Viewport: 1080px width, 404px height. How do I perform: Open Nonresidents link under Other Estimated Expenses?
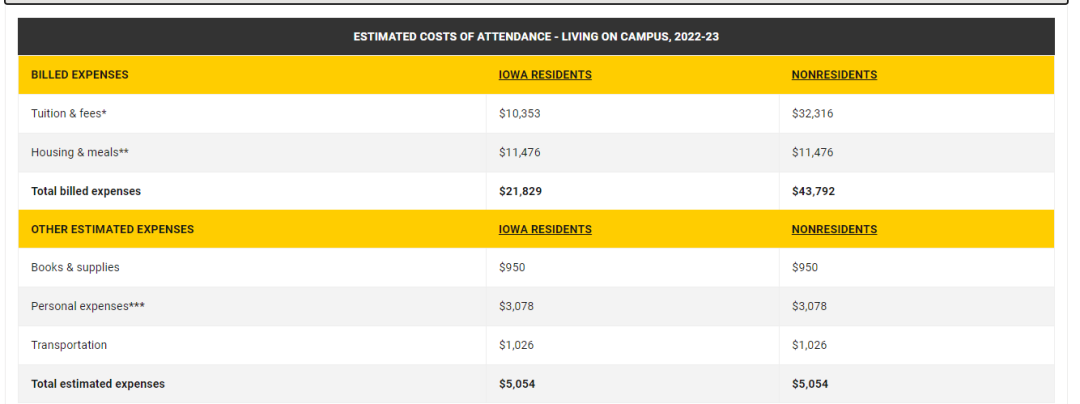click(x=834, y=229)
